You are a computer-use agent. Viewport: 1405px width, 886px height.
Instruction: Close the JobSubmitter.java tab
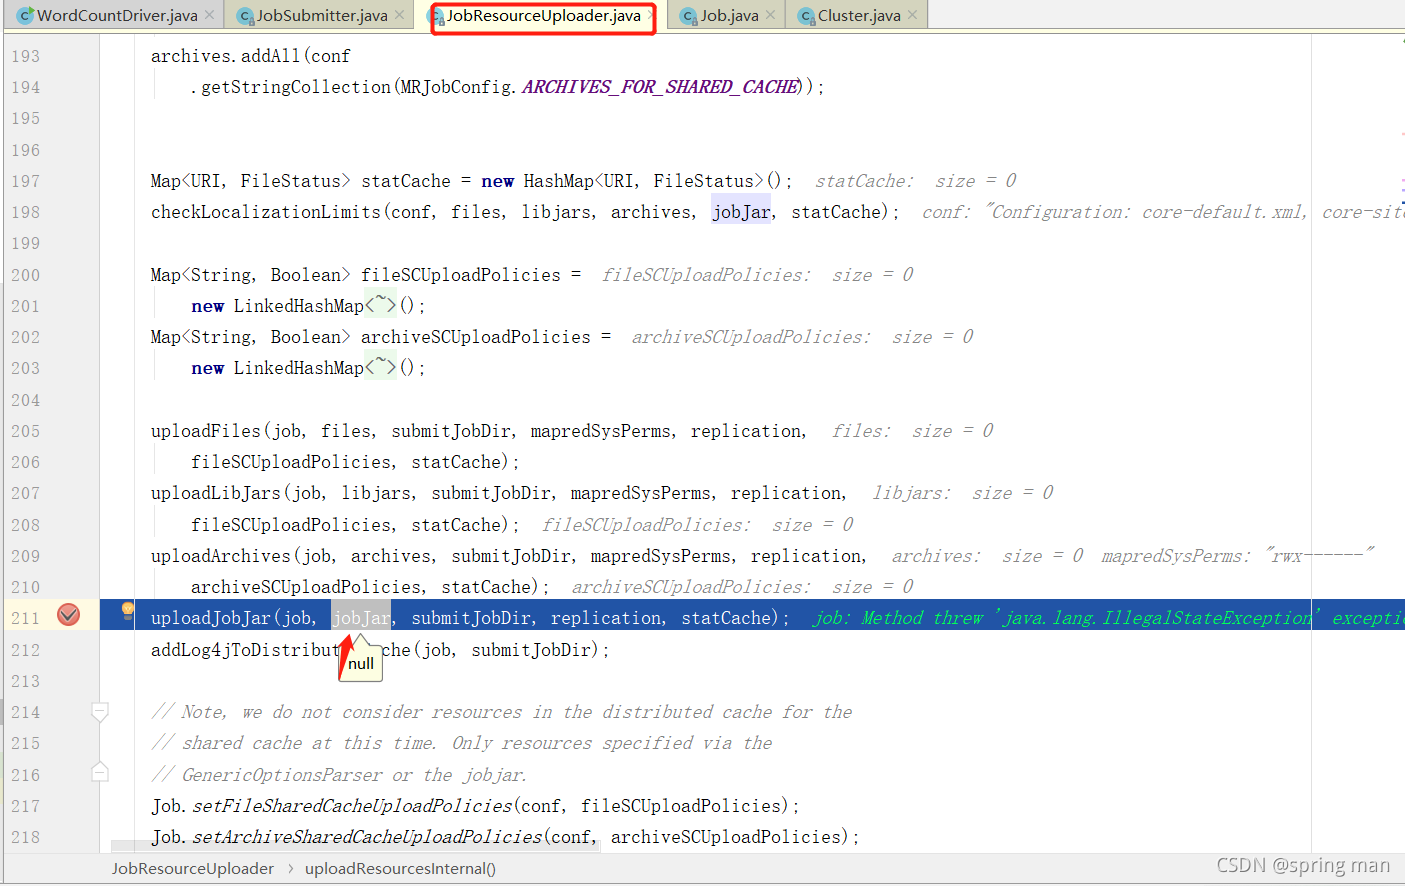pyautogui.click(x=399, y=15)
